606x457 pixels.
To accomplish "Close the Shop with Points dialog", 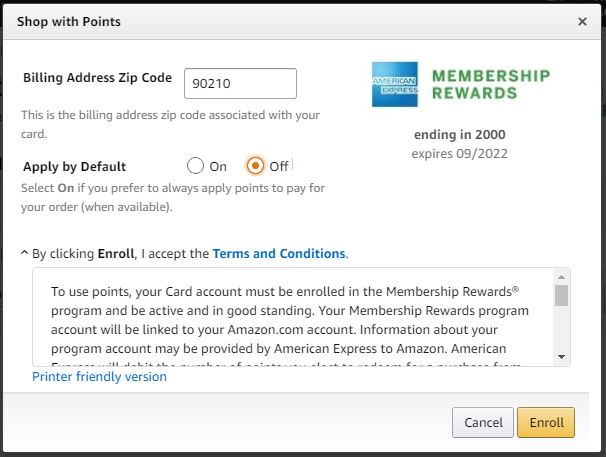I will click(x=583, y=21).
